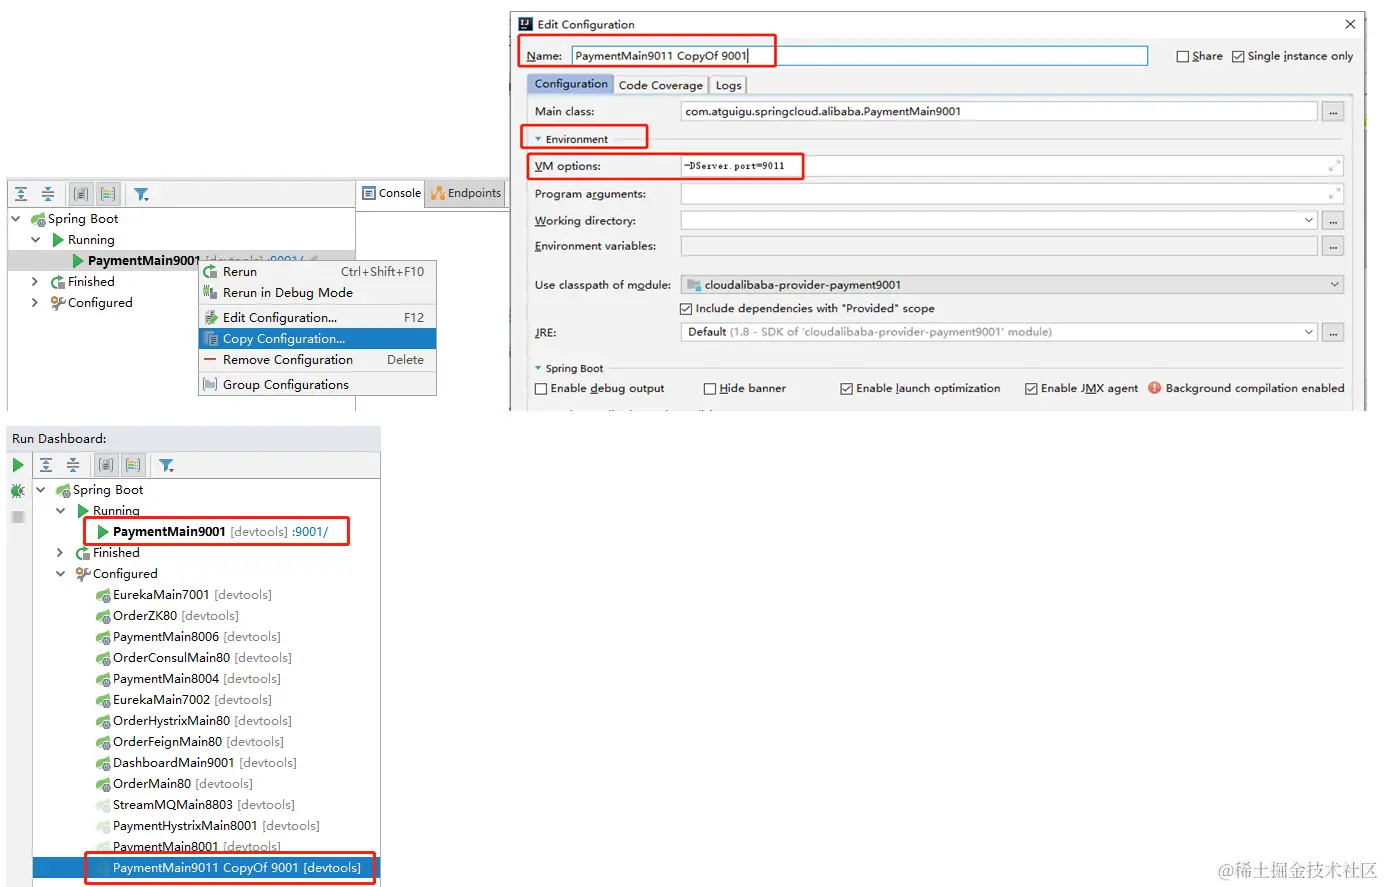Open the Configuration tab
1384x887 pixels.
tap(570, 84)
